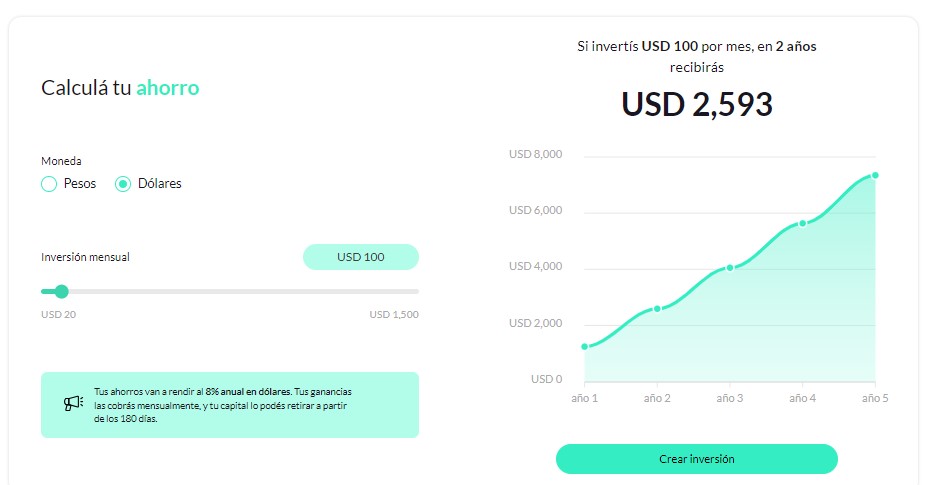Image resolution: width=937 pixels, height=485 pixels.
Task: Click the Inversión mensual label
Action: pyautogui.click(x=85, y=257)
